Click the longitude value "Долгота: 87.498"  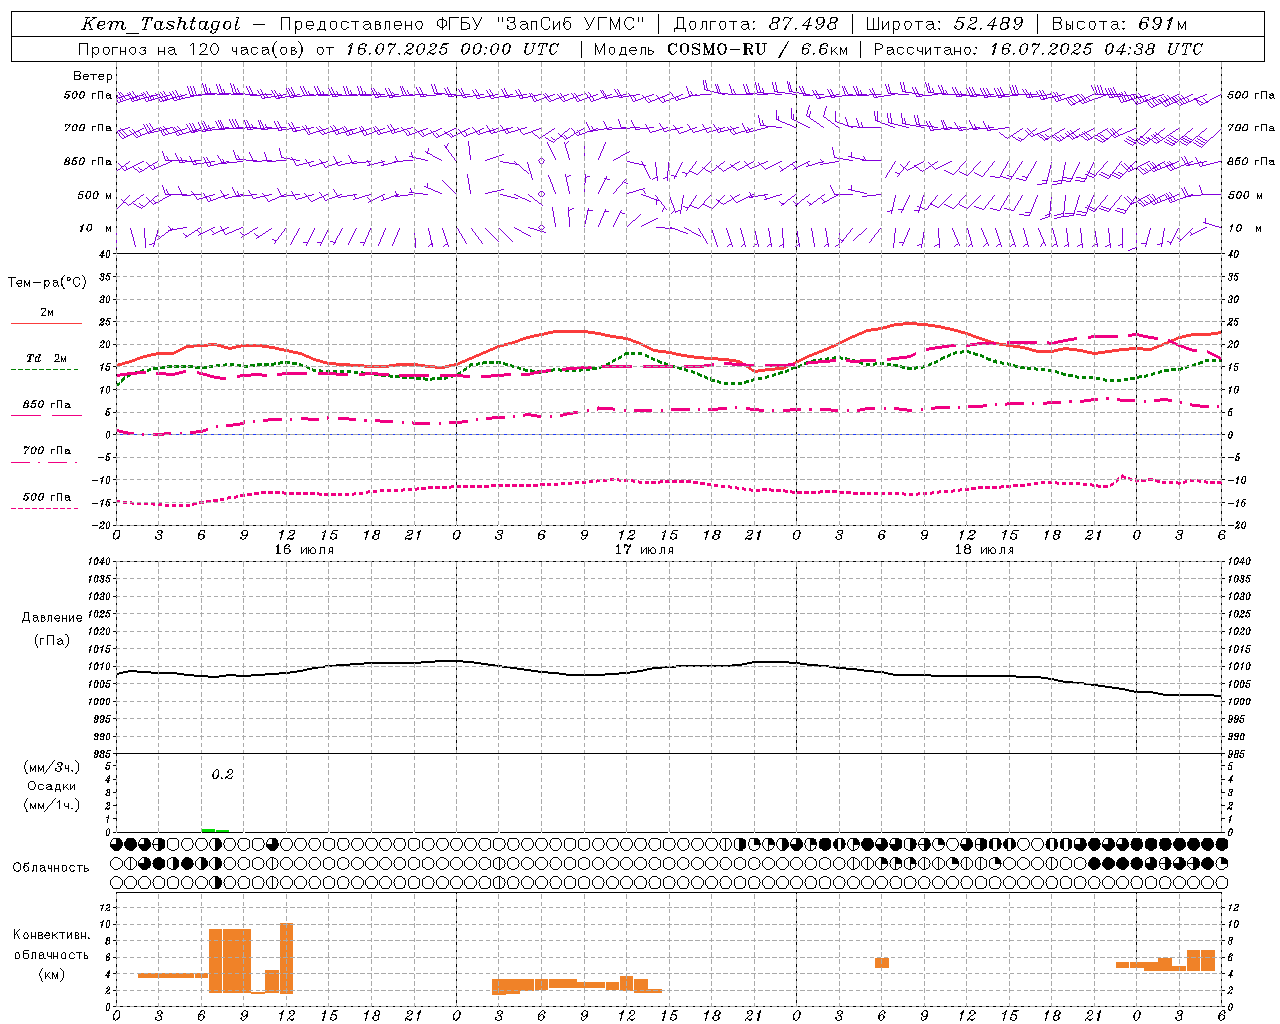pos(756,24)
